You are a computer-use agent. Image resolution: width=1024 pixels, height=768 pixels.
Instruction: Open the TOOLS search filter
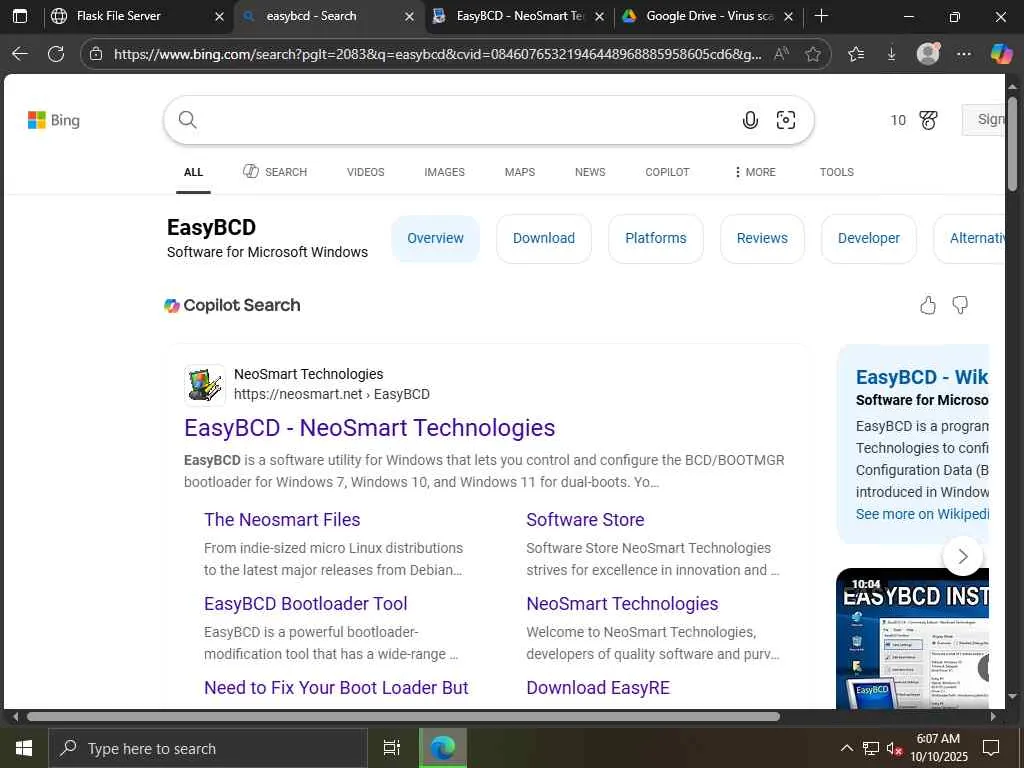(x=837, y=172)
